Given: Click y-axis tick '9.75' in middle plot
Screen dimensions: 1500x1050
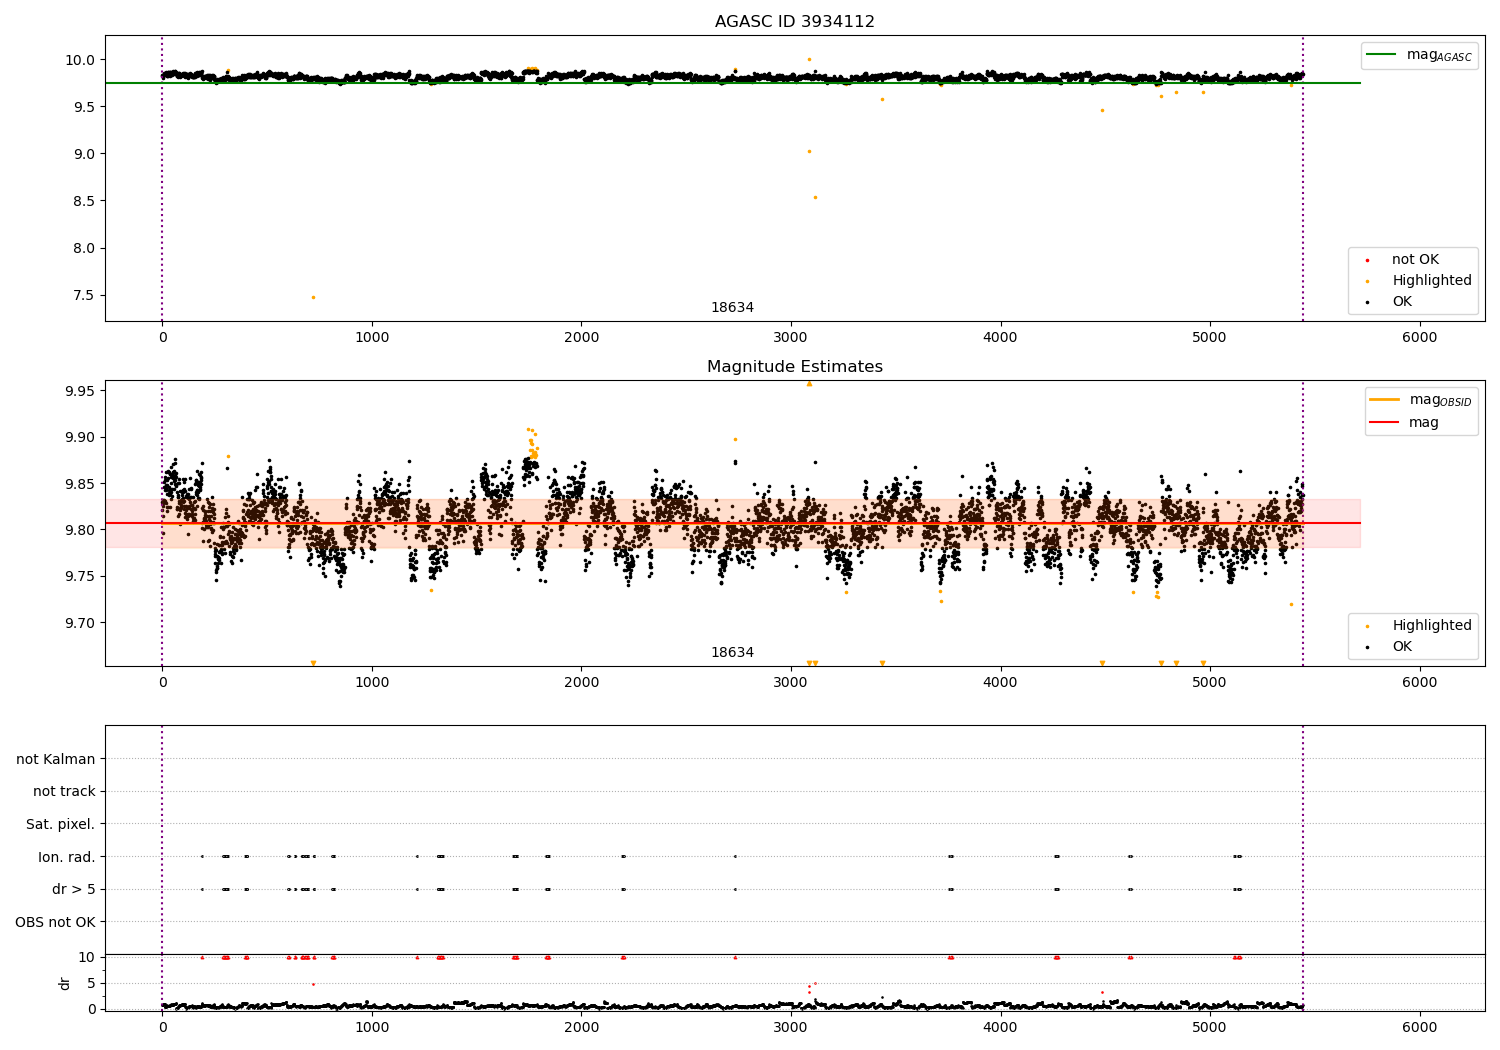Looking at the screenshot, I should (x=80, y=576).
